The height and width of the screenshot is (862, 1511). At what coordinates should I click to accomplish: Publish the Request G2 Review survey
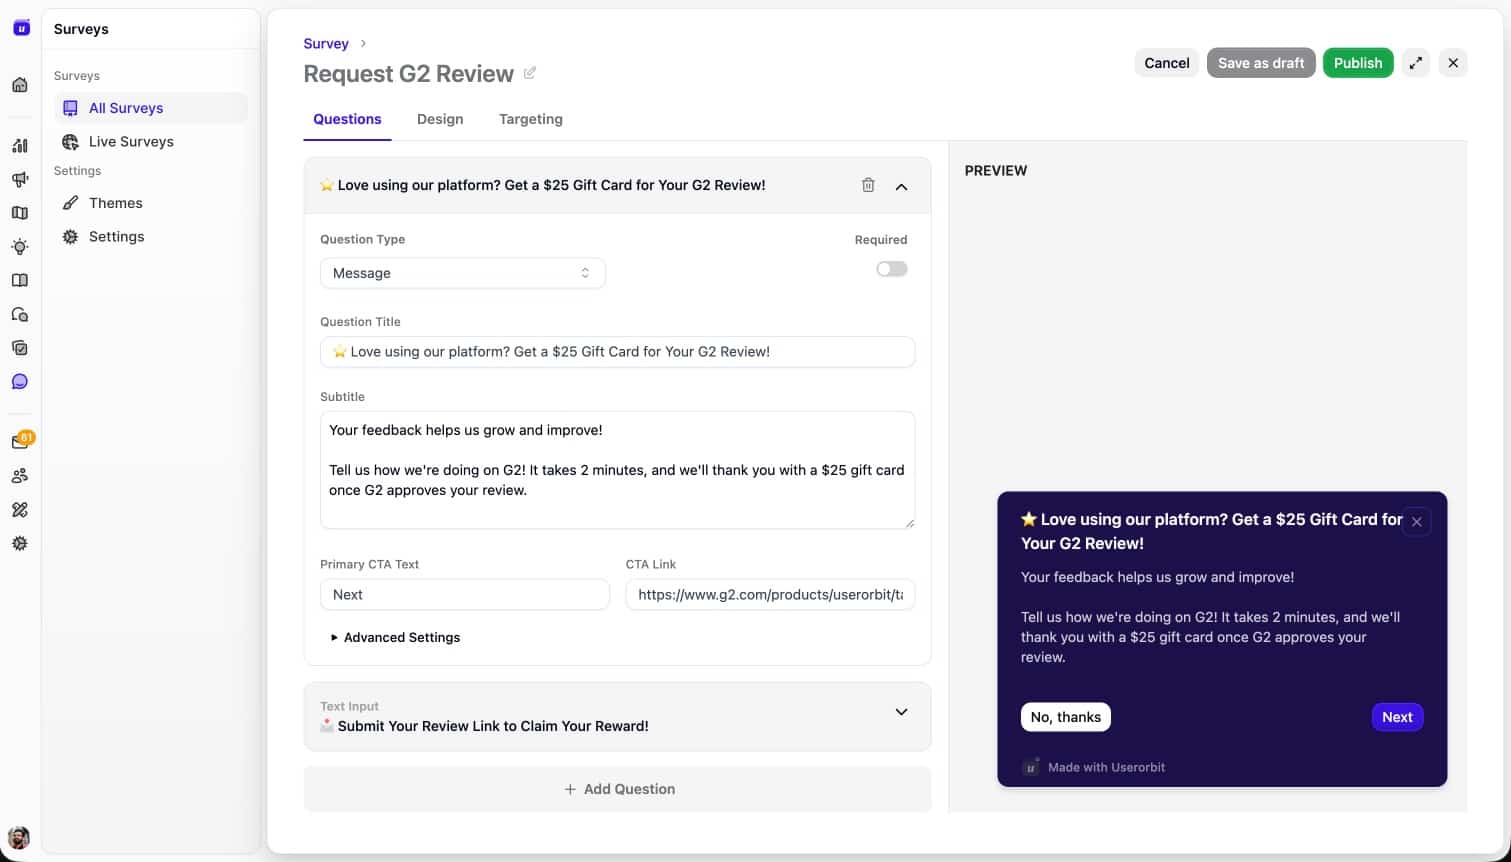[1358, 62]
